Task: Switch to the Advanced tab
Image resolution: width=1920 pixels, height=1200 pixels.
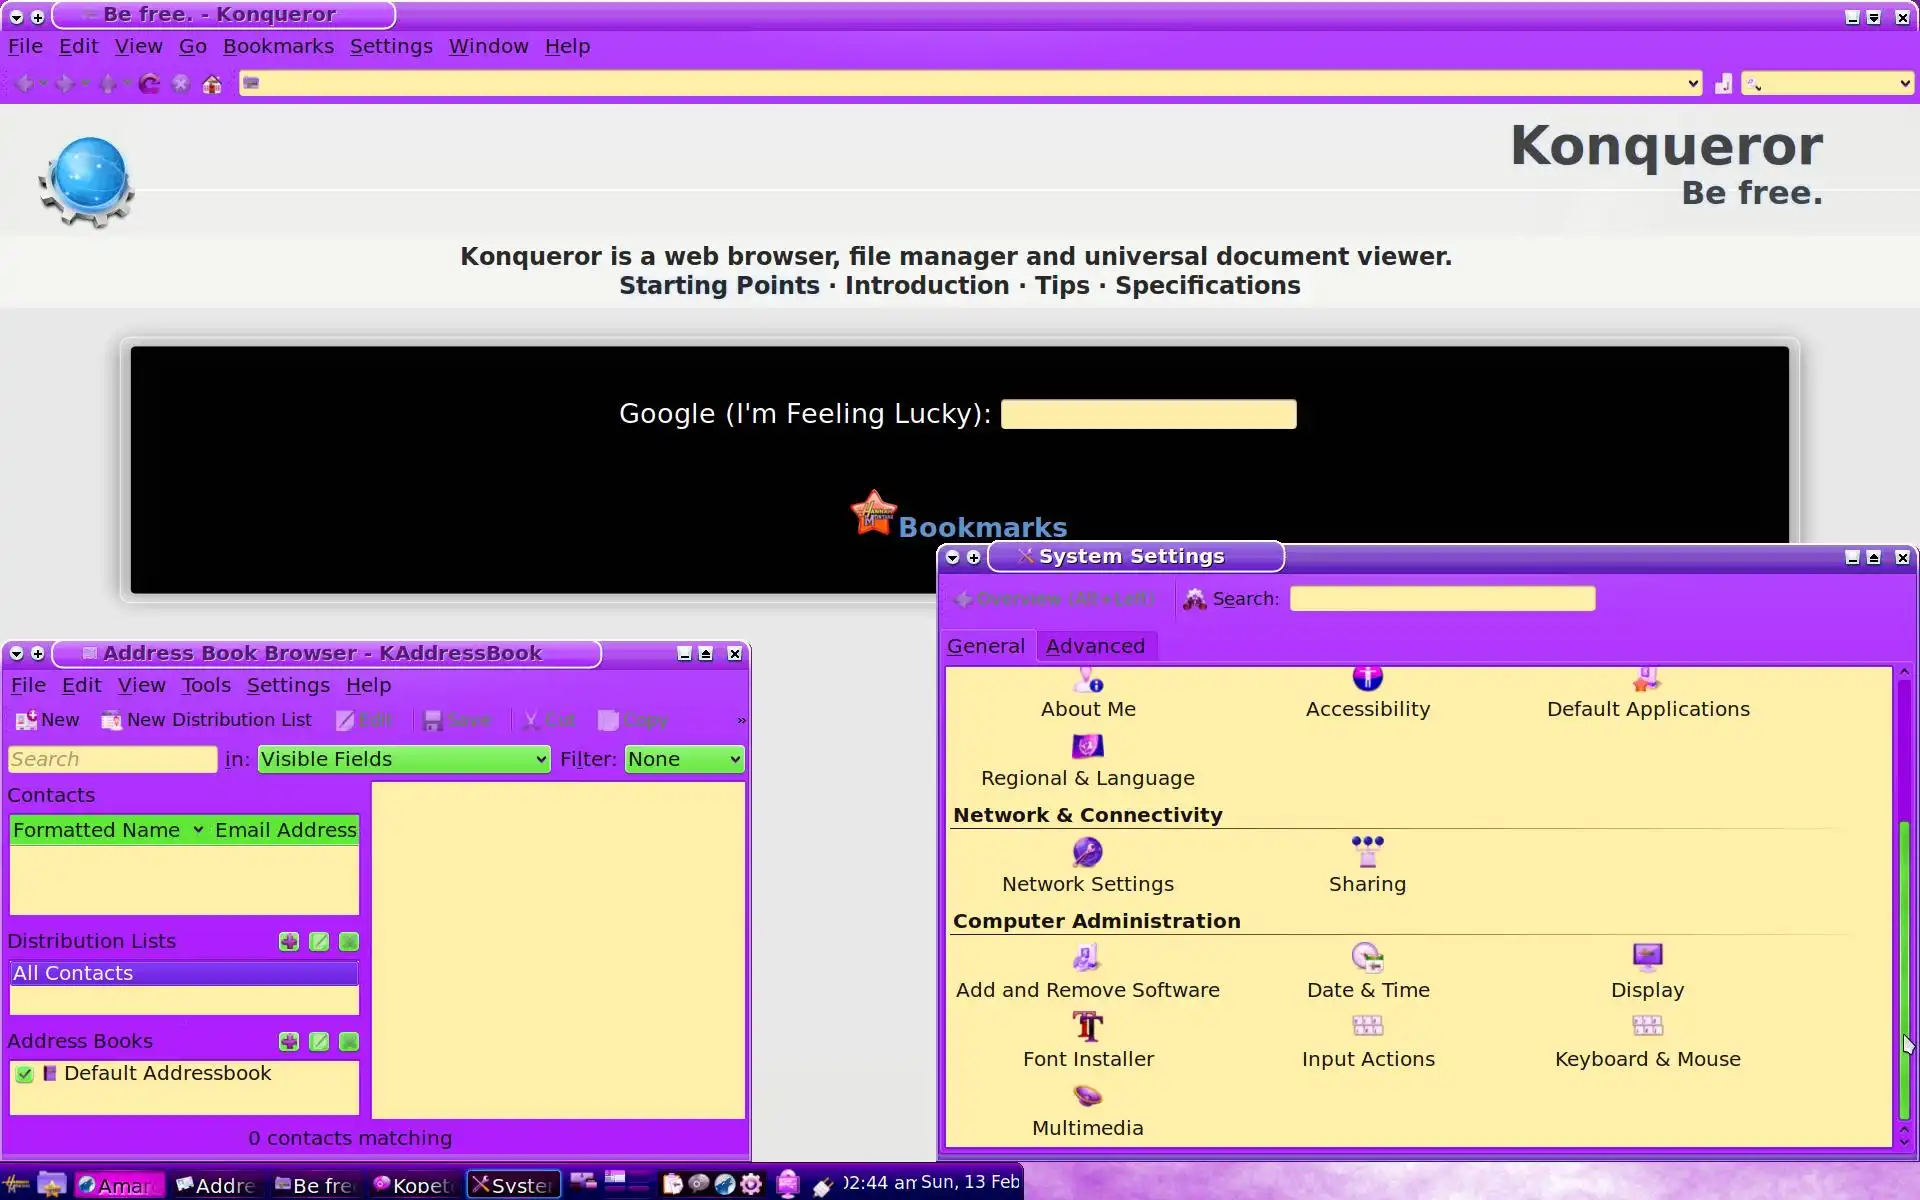Action: (1095, 647)
